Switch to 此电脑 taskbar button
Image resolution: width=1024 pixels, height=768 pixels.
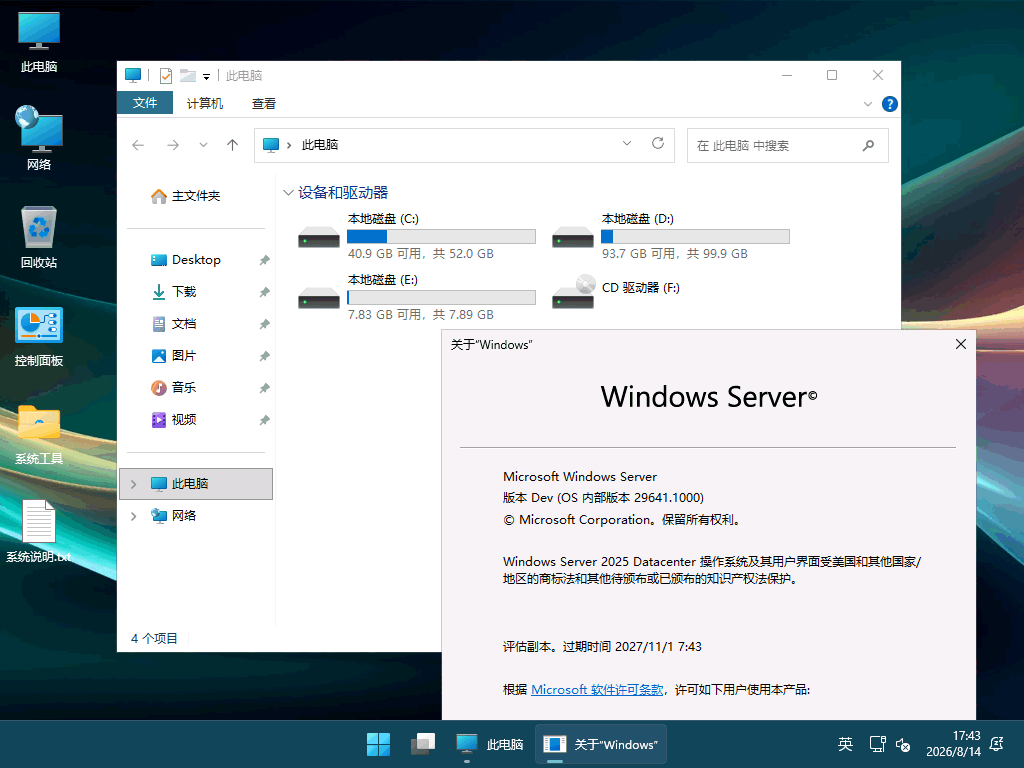click(x=490, y=744)
